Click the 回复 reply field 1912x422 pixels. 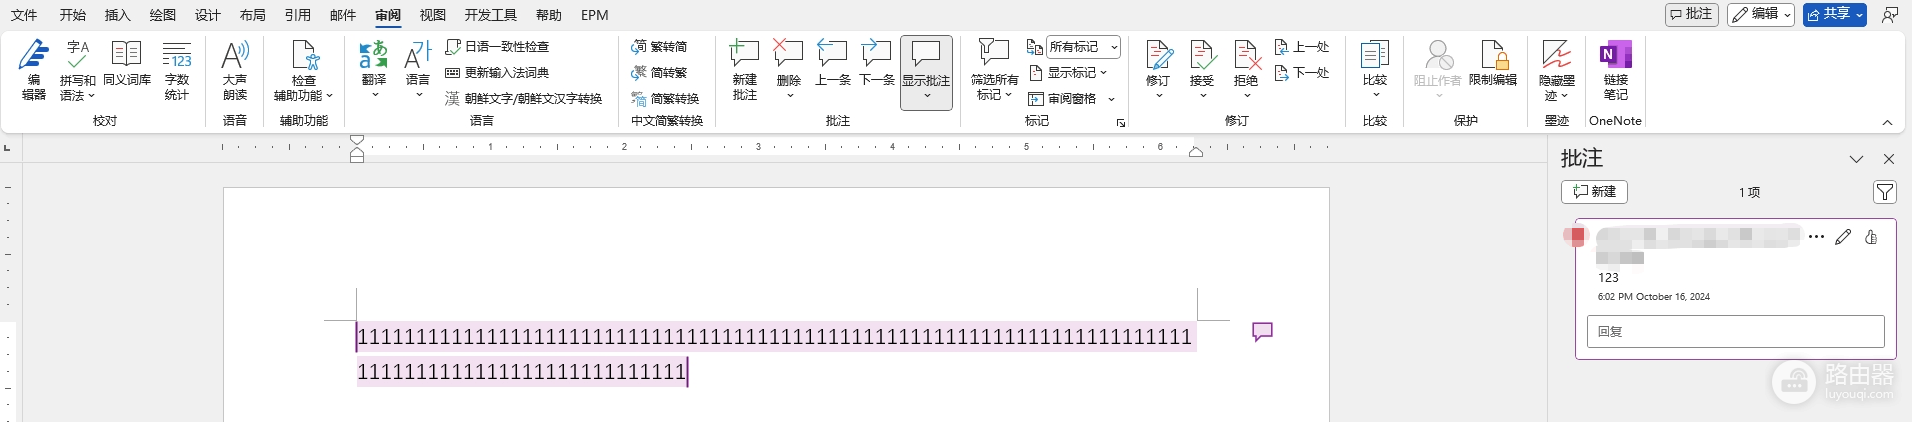[1735, 331]
